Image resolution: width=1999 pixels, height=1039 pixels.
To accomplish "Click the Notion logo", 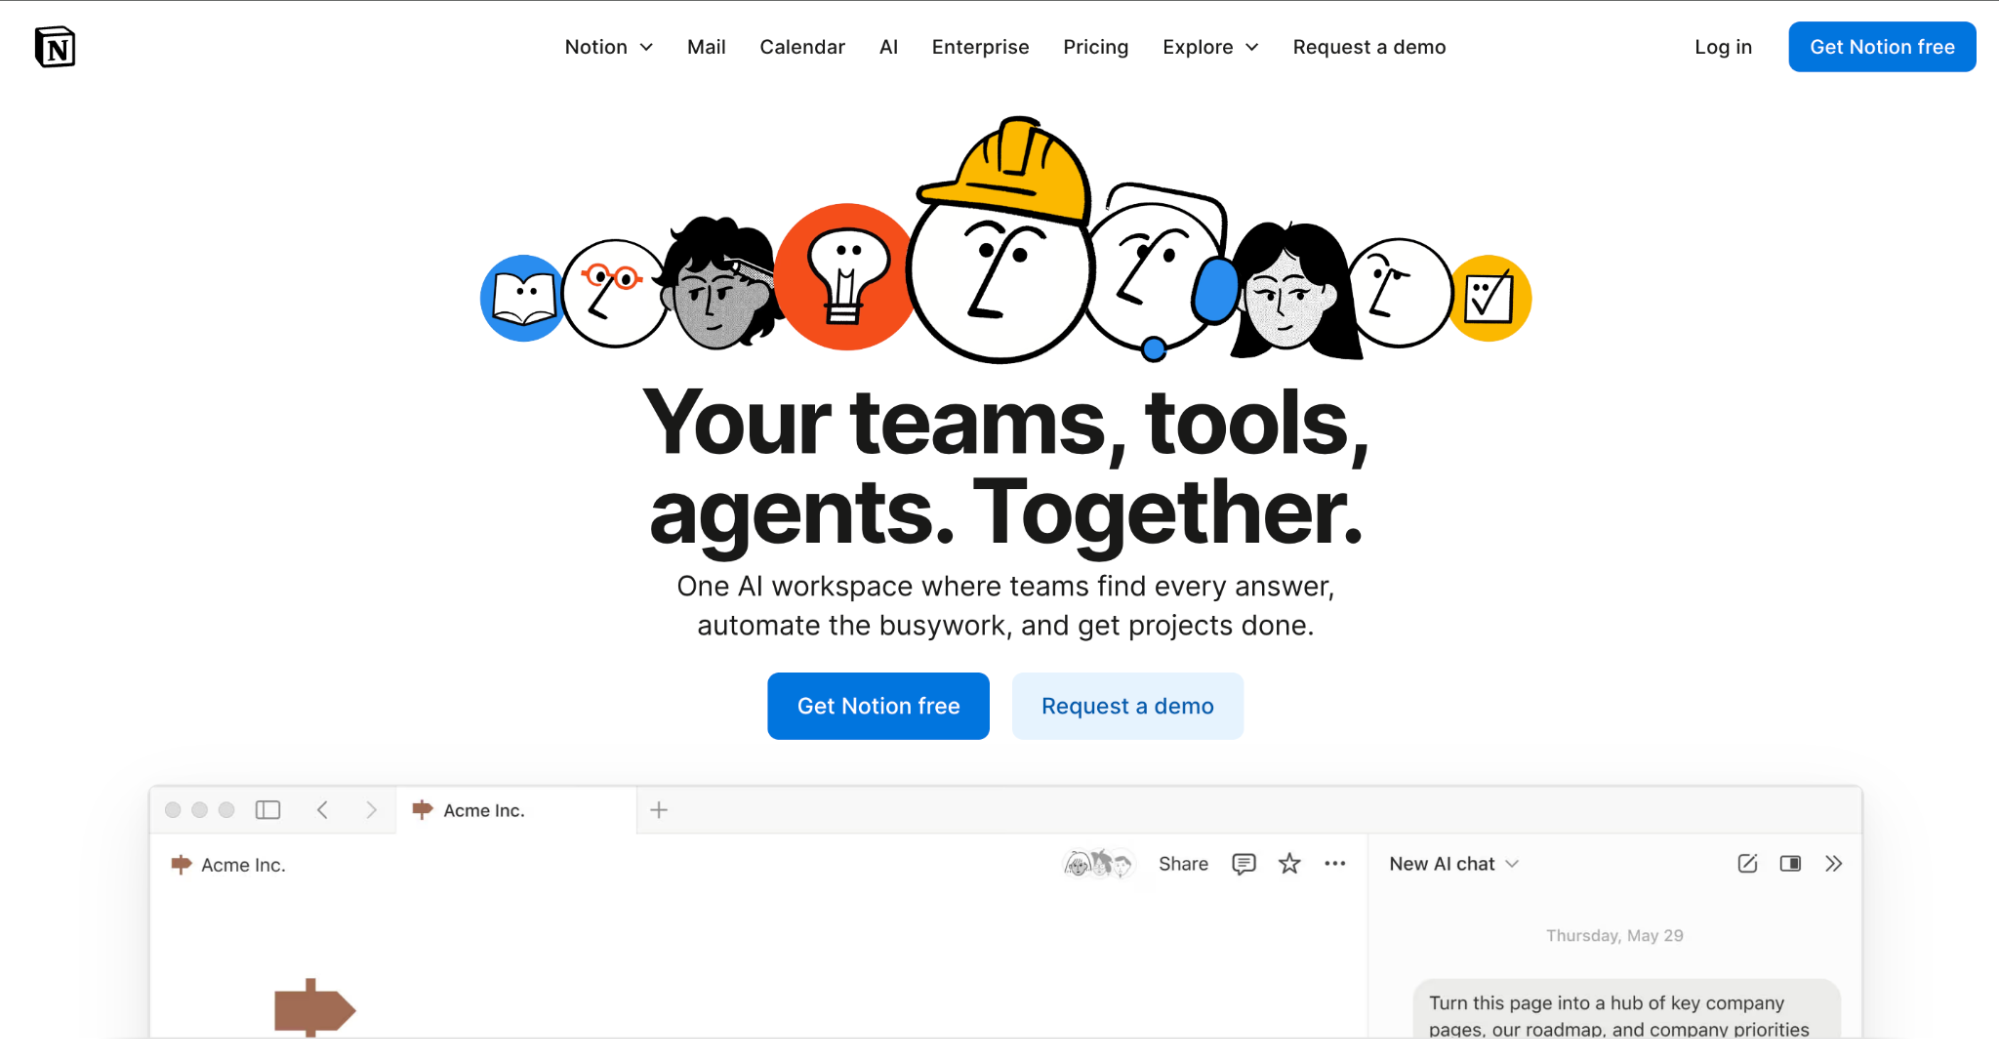I will pyautogui.click(x=57, y=46).
